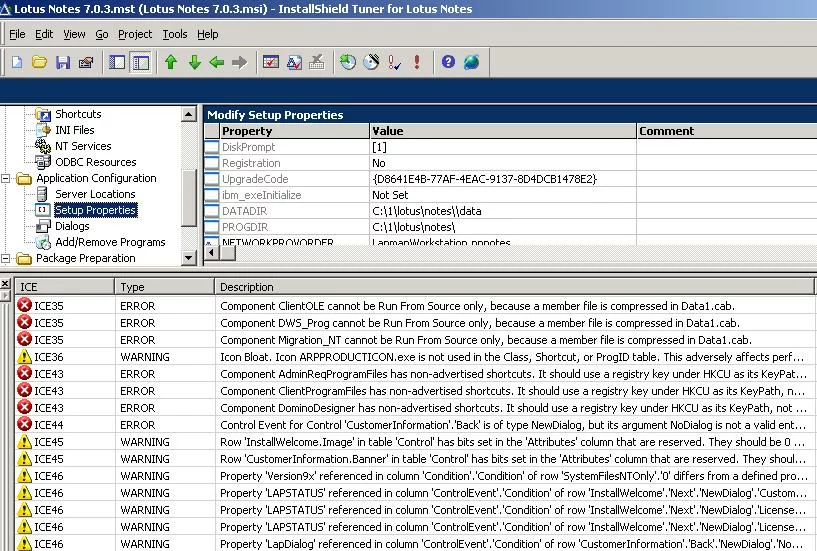Open the Project menu
Viewport: 817px width, 551px height.
(x=135, y=34)
